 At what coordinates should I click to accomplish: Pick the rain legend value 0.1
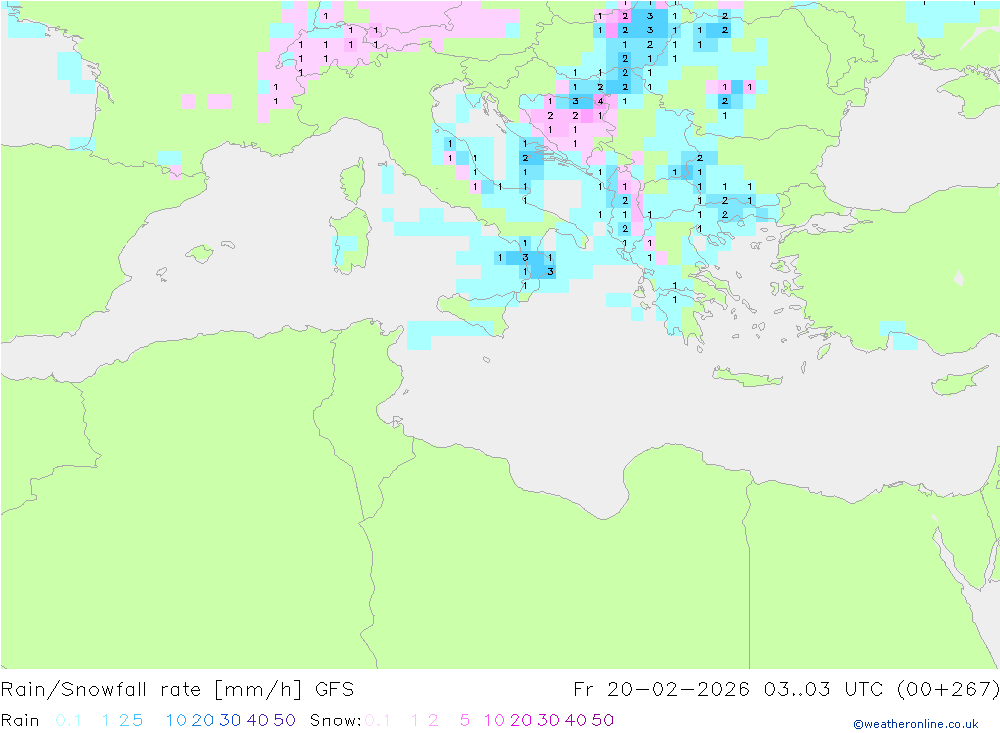coord(68,720)
